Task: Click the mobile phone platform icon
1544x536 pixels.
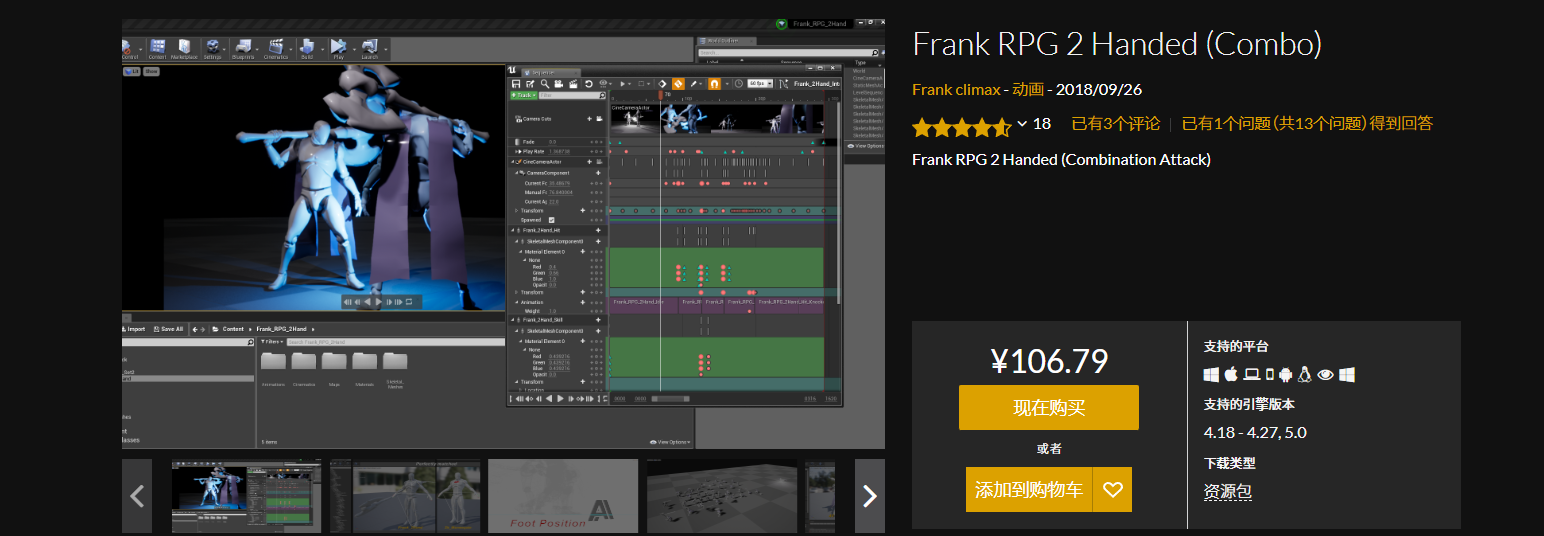Action: click(1270, 375)
